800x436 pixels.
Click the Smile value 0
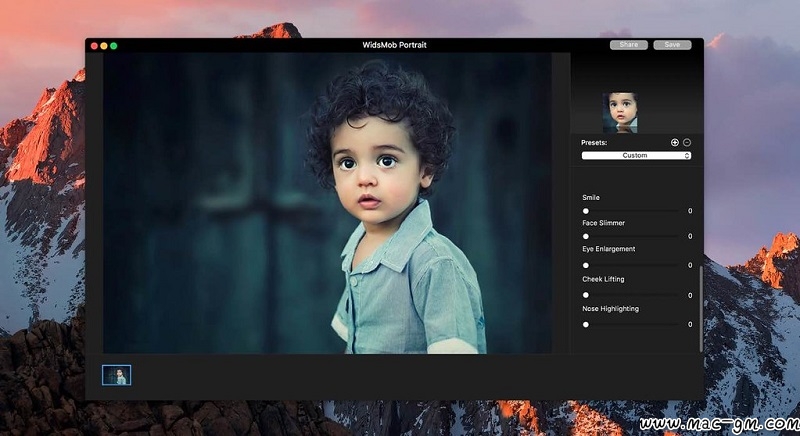point(690,211)
